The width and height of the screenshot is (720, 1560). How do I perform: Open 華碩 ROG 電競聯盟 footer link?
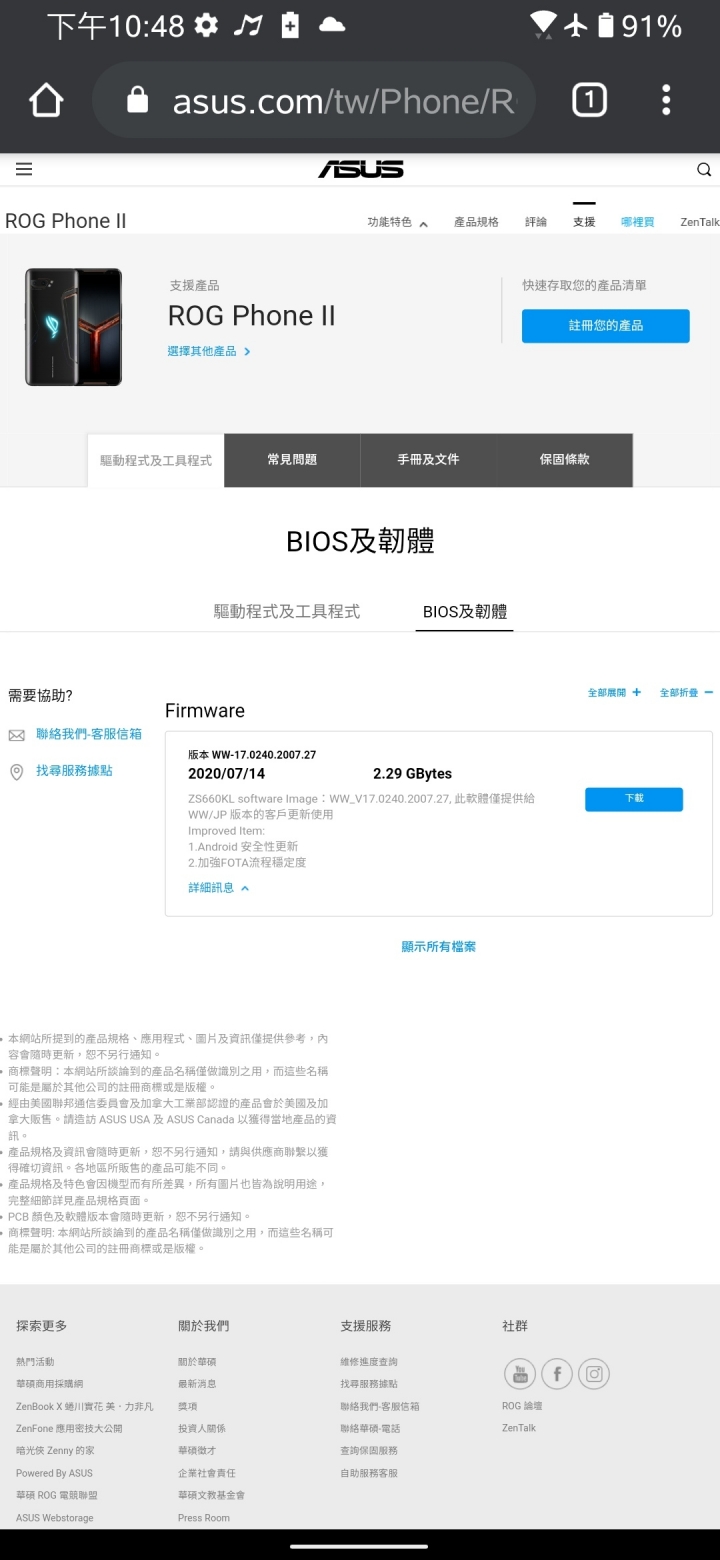[x=57, y=1495]
